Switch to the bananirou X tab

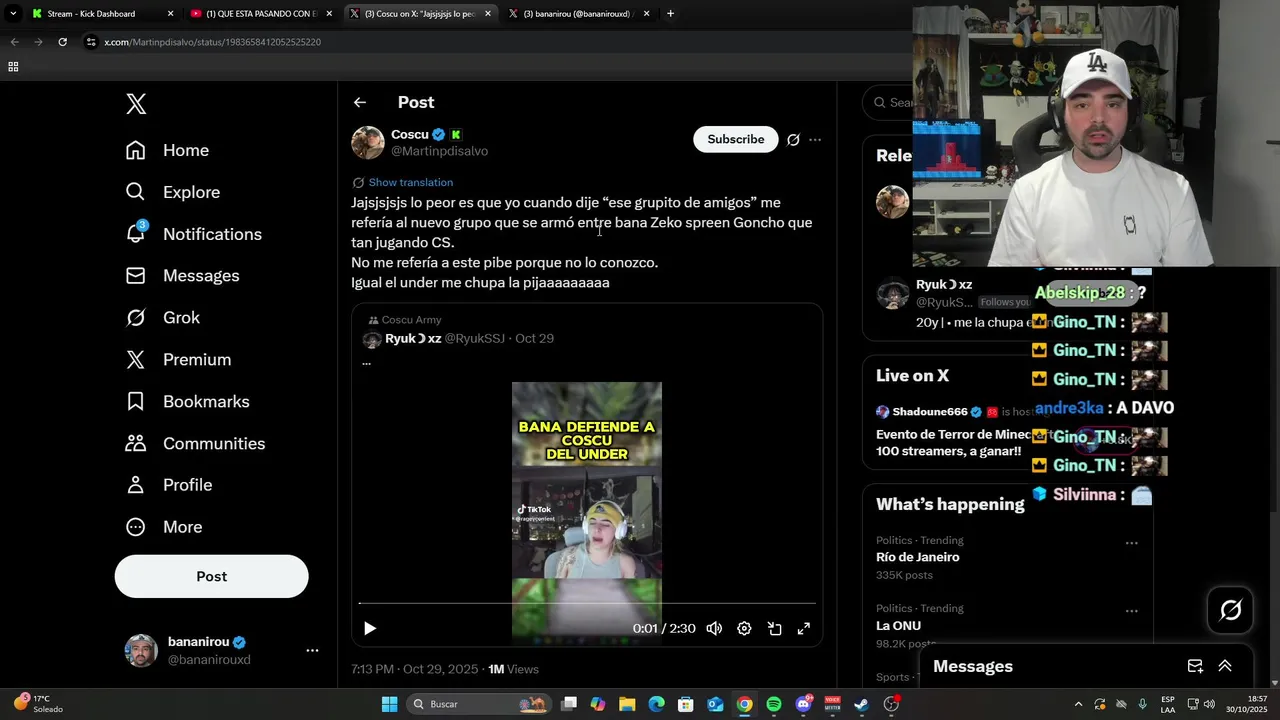tap(578, 14)
